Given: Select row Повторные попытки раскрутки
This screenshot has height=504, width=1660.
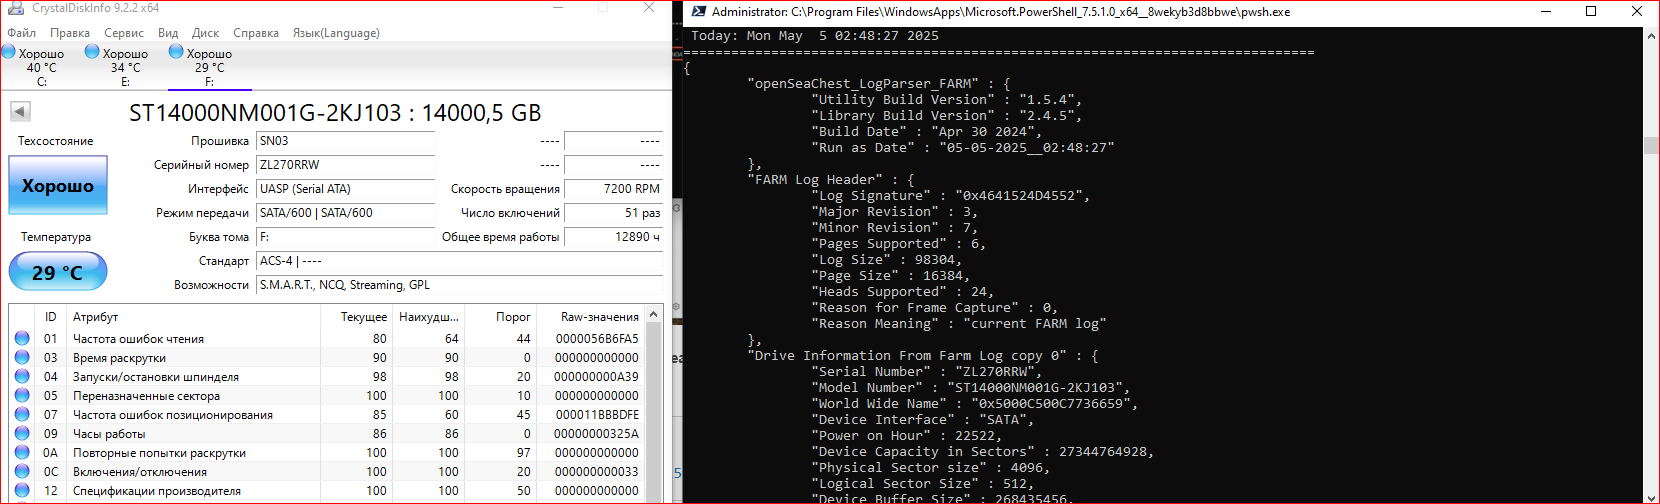Looking at the screenshot, I should tap(327, 453).
